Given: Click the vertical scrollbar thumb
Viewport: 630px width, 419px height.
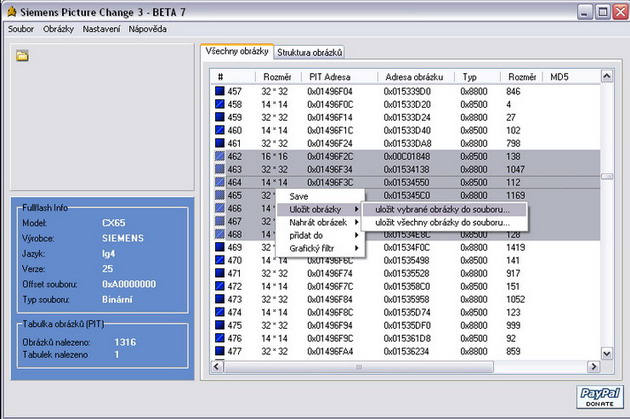Looking at the screenshot, I should coord(607,177).
